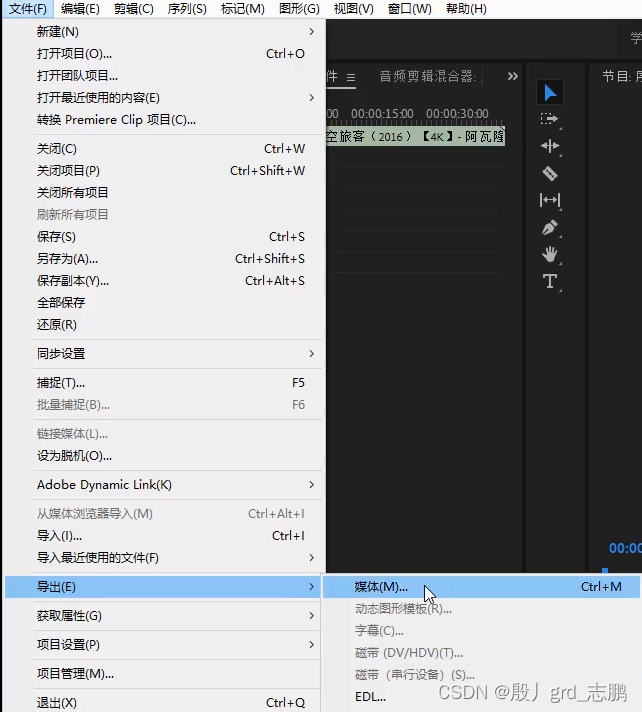642x712 pixels.
Task: Select the Track Select Forward tool
Action: click(x=550, y=119)
